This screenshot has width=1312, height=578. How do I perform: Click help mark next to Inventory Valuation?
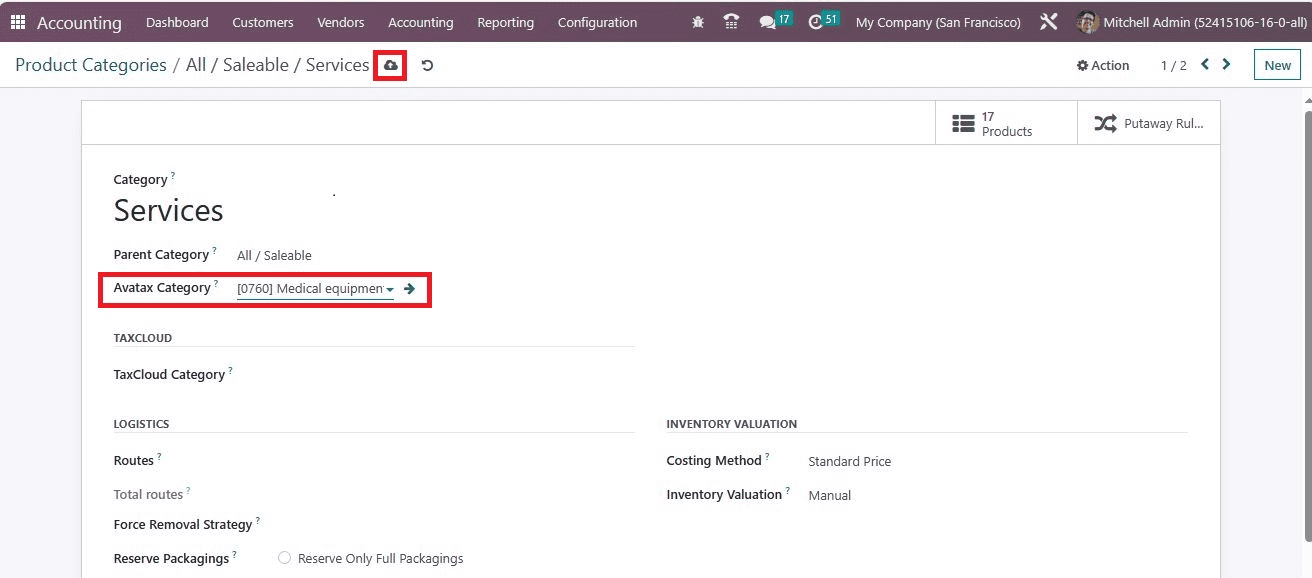click(787, 490)
